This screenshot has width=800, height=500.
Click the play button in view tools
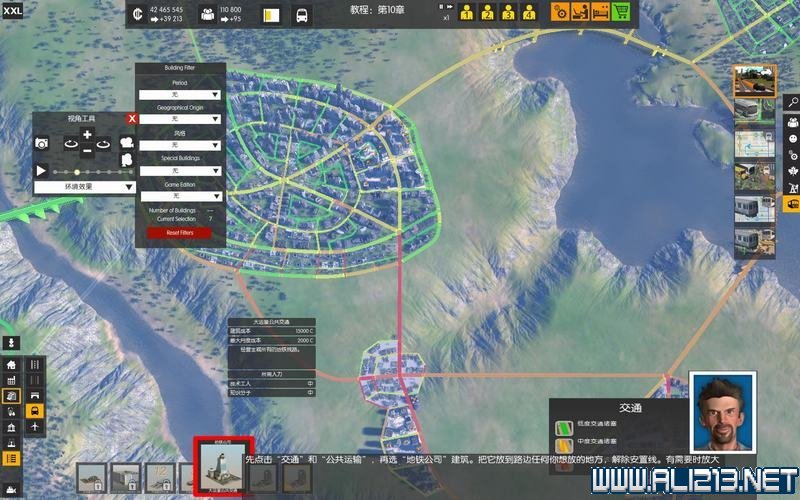42,171
